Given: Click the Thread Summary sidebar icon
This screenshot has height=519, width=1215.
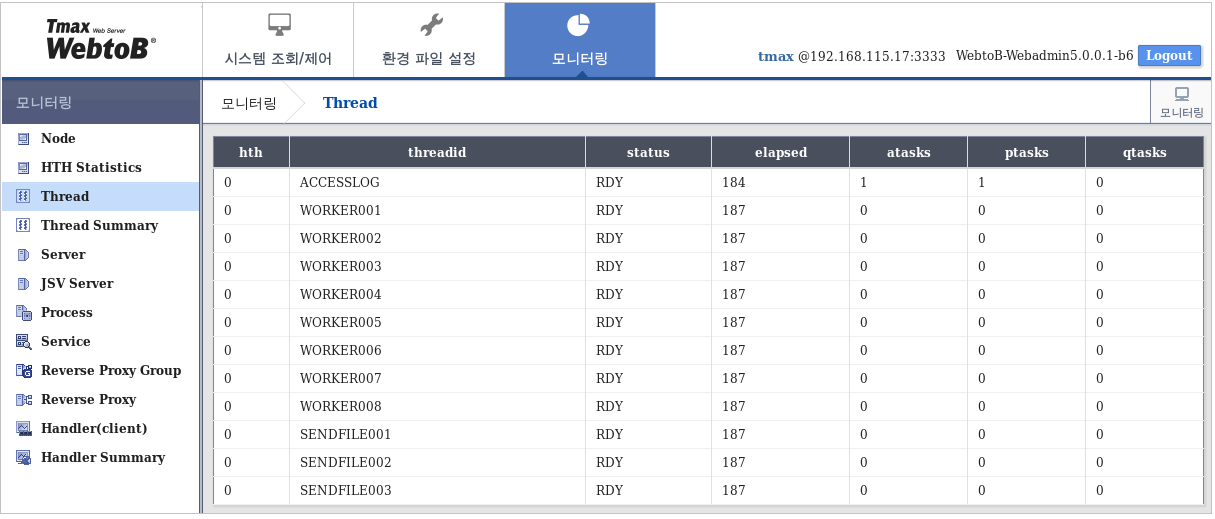Looking at the screenshot, I should click(23, 226).
